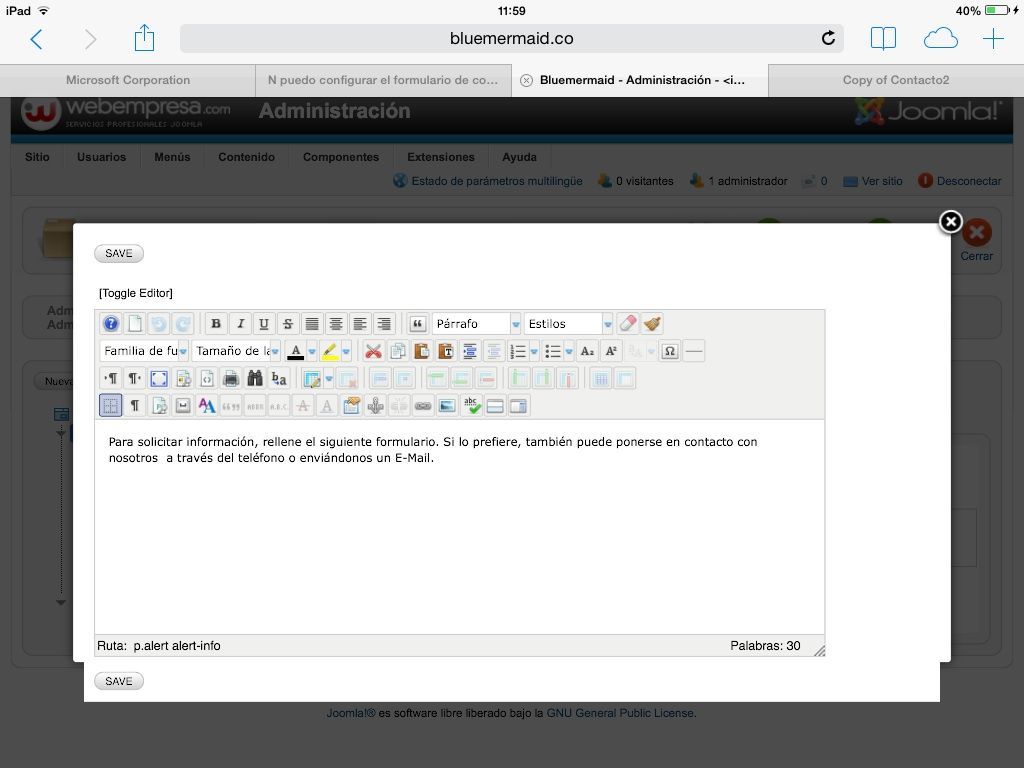Toggle strikethrough formatting

pyautogui.click(x=288, y=323)
